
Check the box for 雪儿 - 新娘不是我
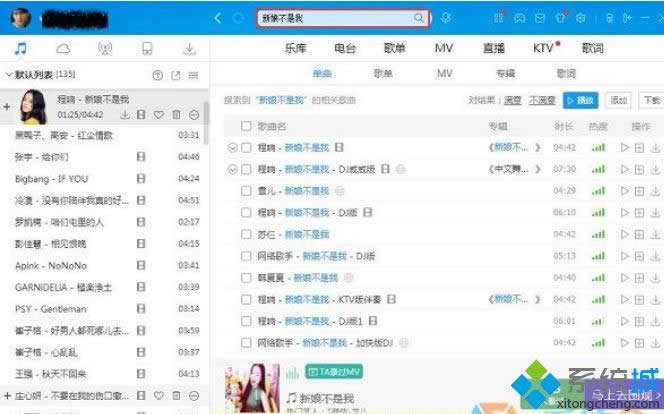click(246, 190)
